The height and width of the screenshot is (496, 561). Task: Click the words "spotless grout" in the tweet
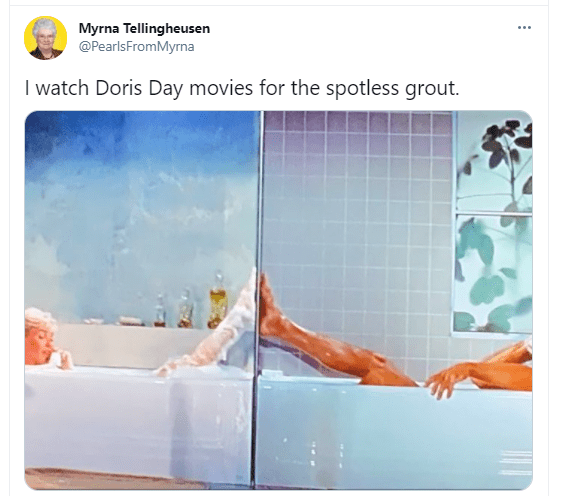[392, 89]
